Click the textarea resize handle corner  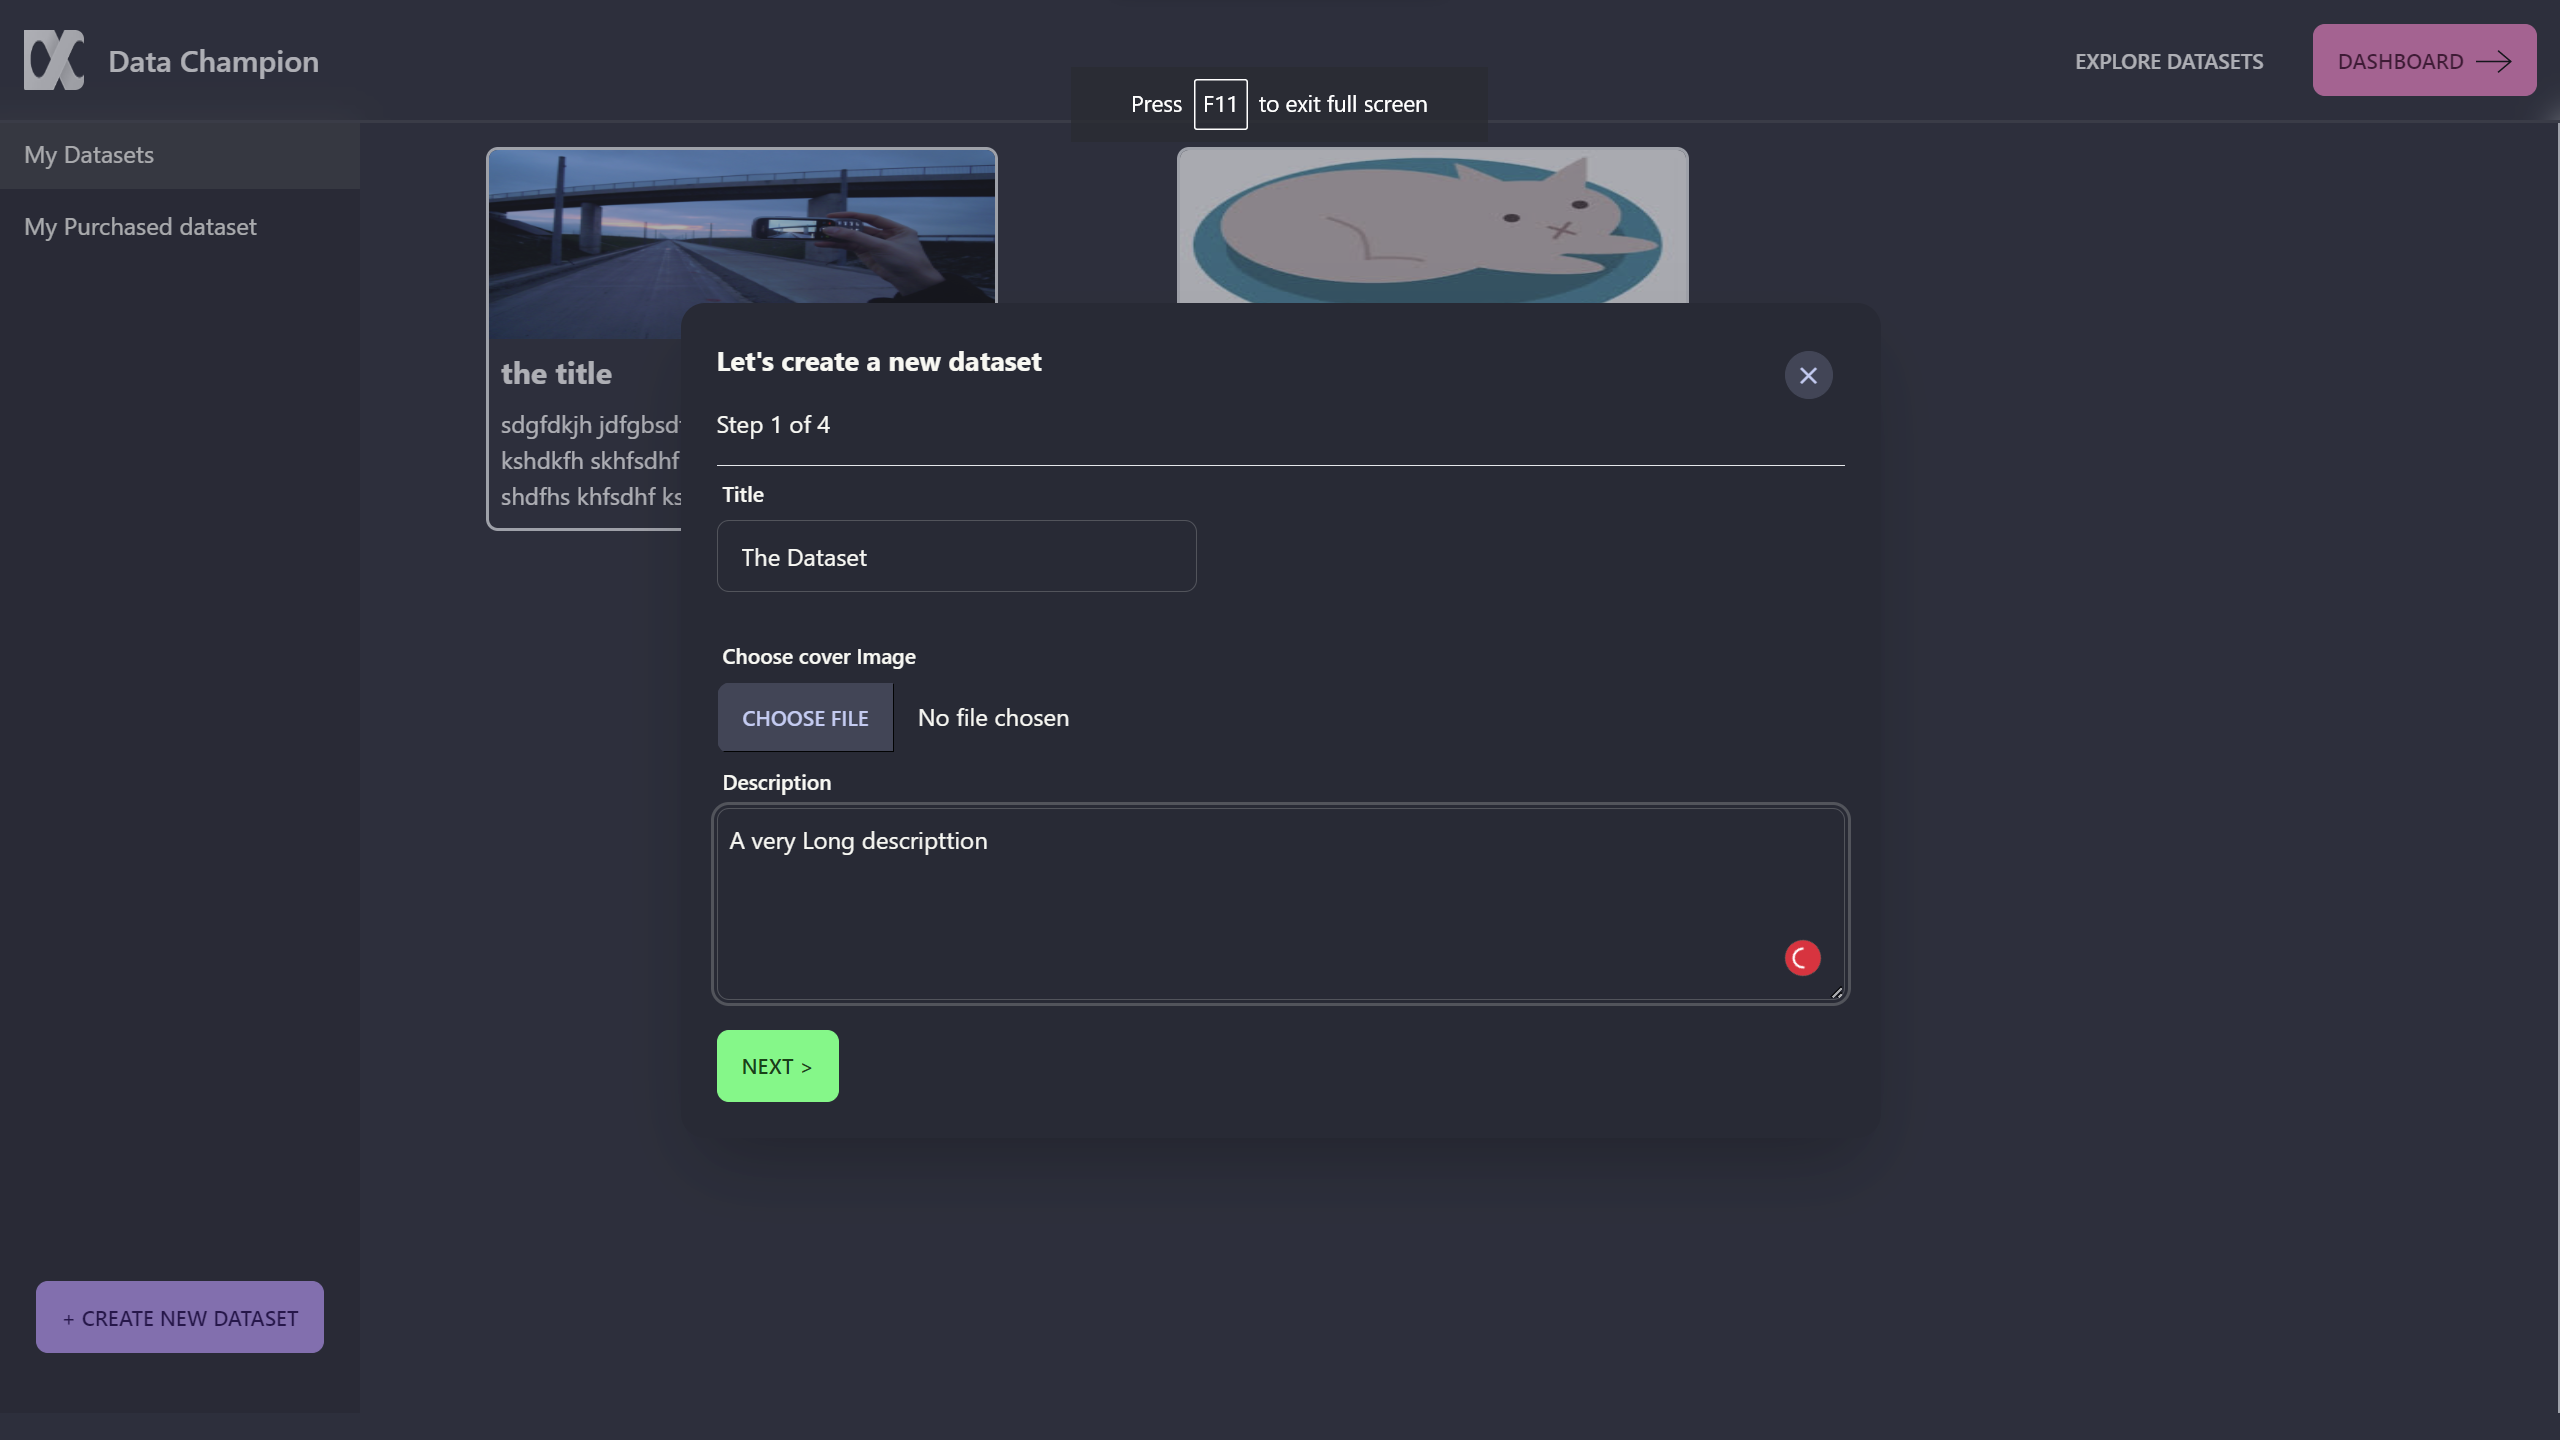[1837, 993]
